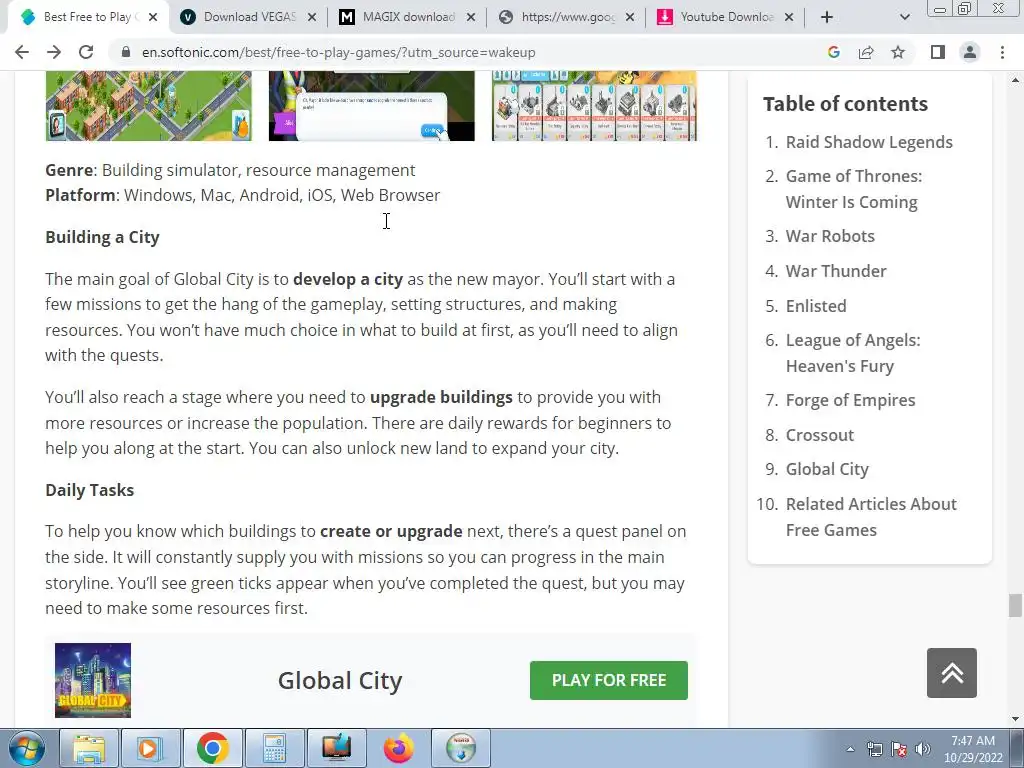Open the disc downloader taskbar icon
Viewport: 1024px width, 768px height.
pyautogui.click(x=461, y=748)
